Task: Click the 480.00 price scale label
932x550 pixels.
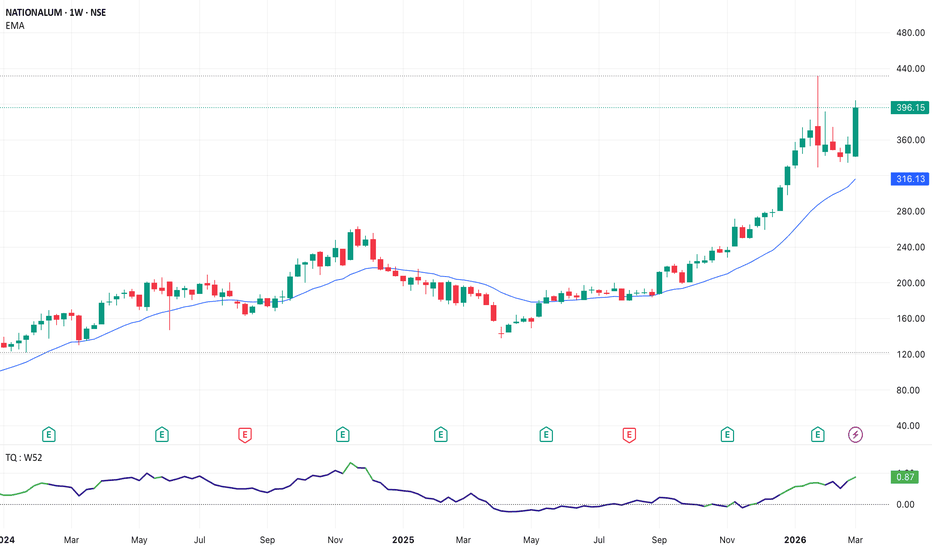Action: 911,33
